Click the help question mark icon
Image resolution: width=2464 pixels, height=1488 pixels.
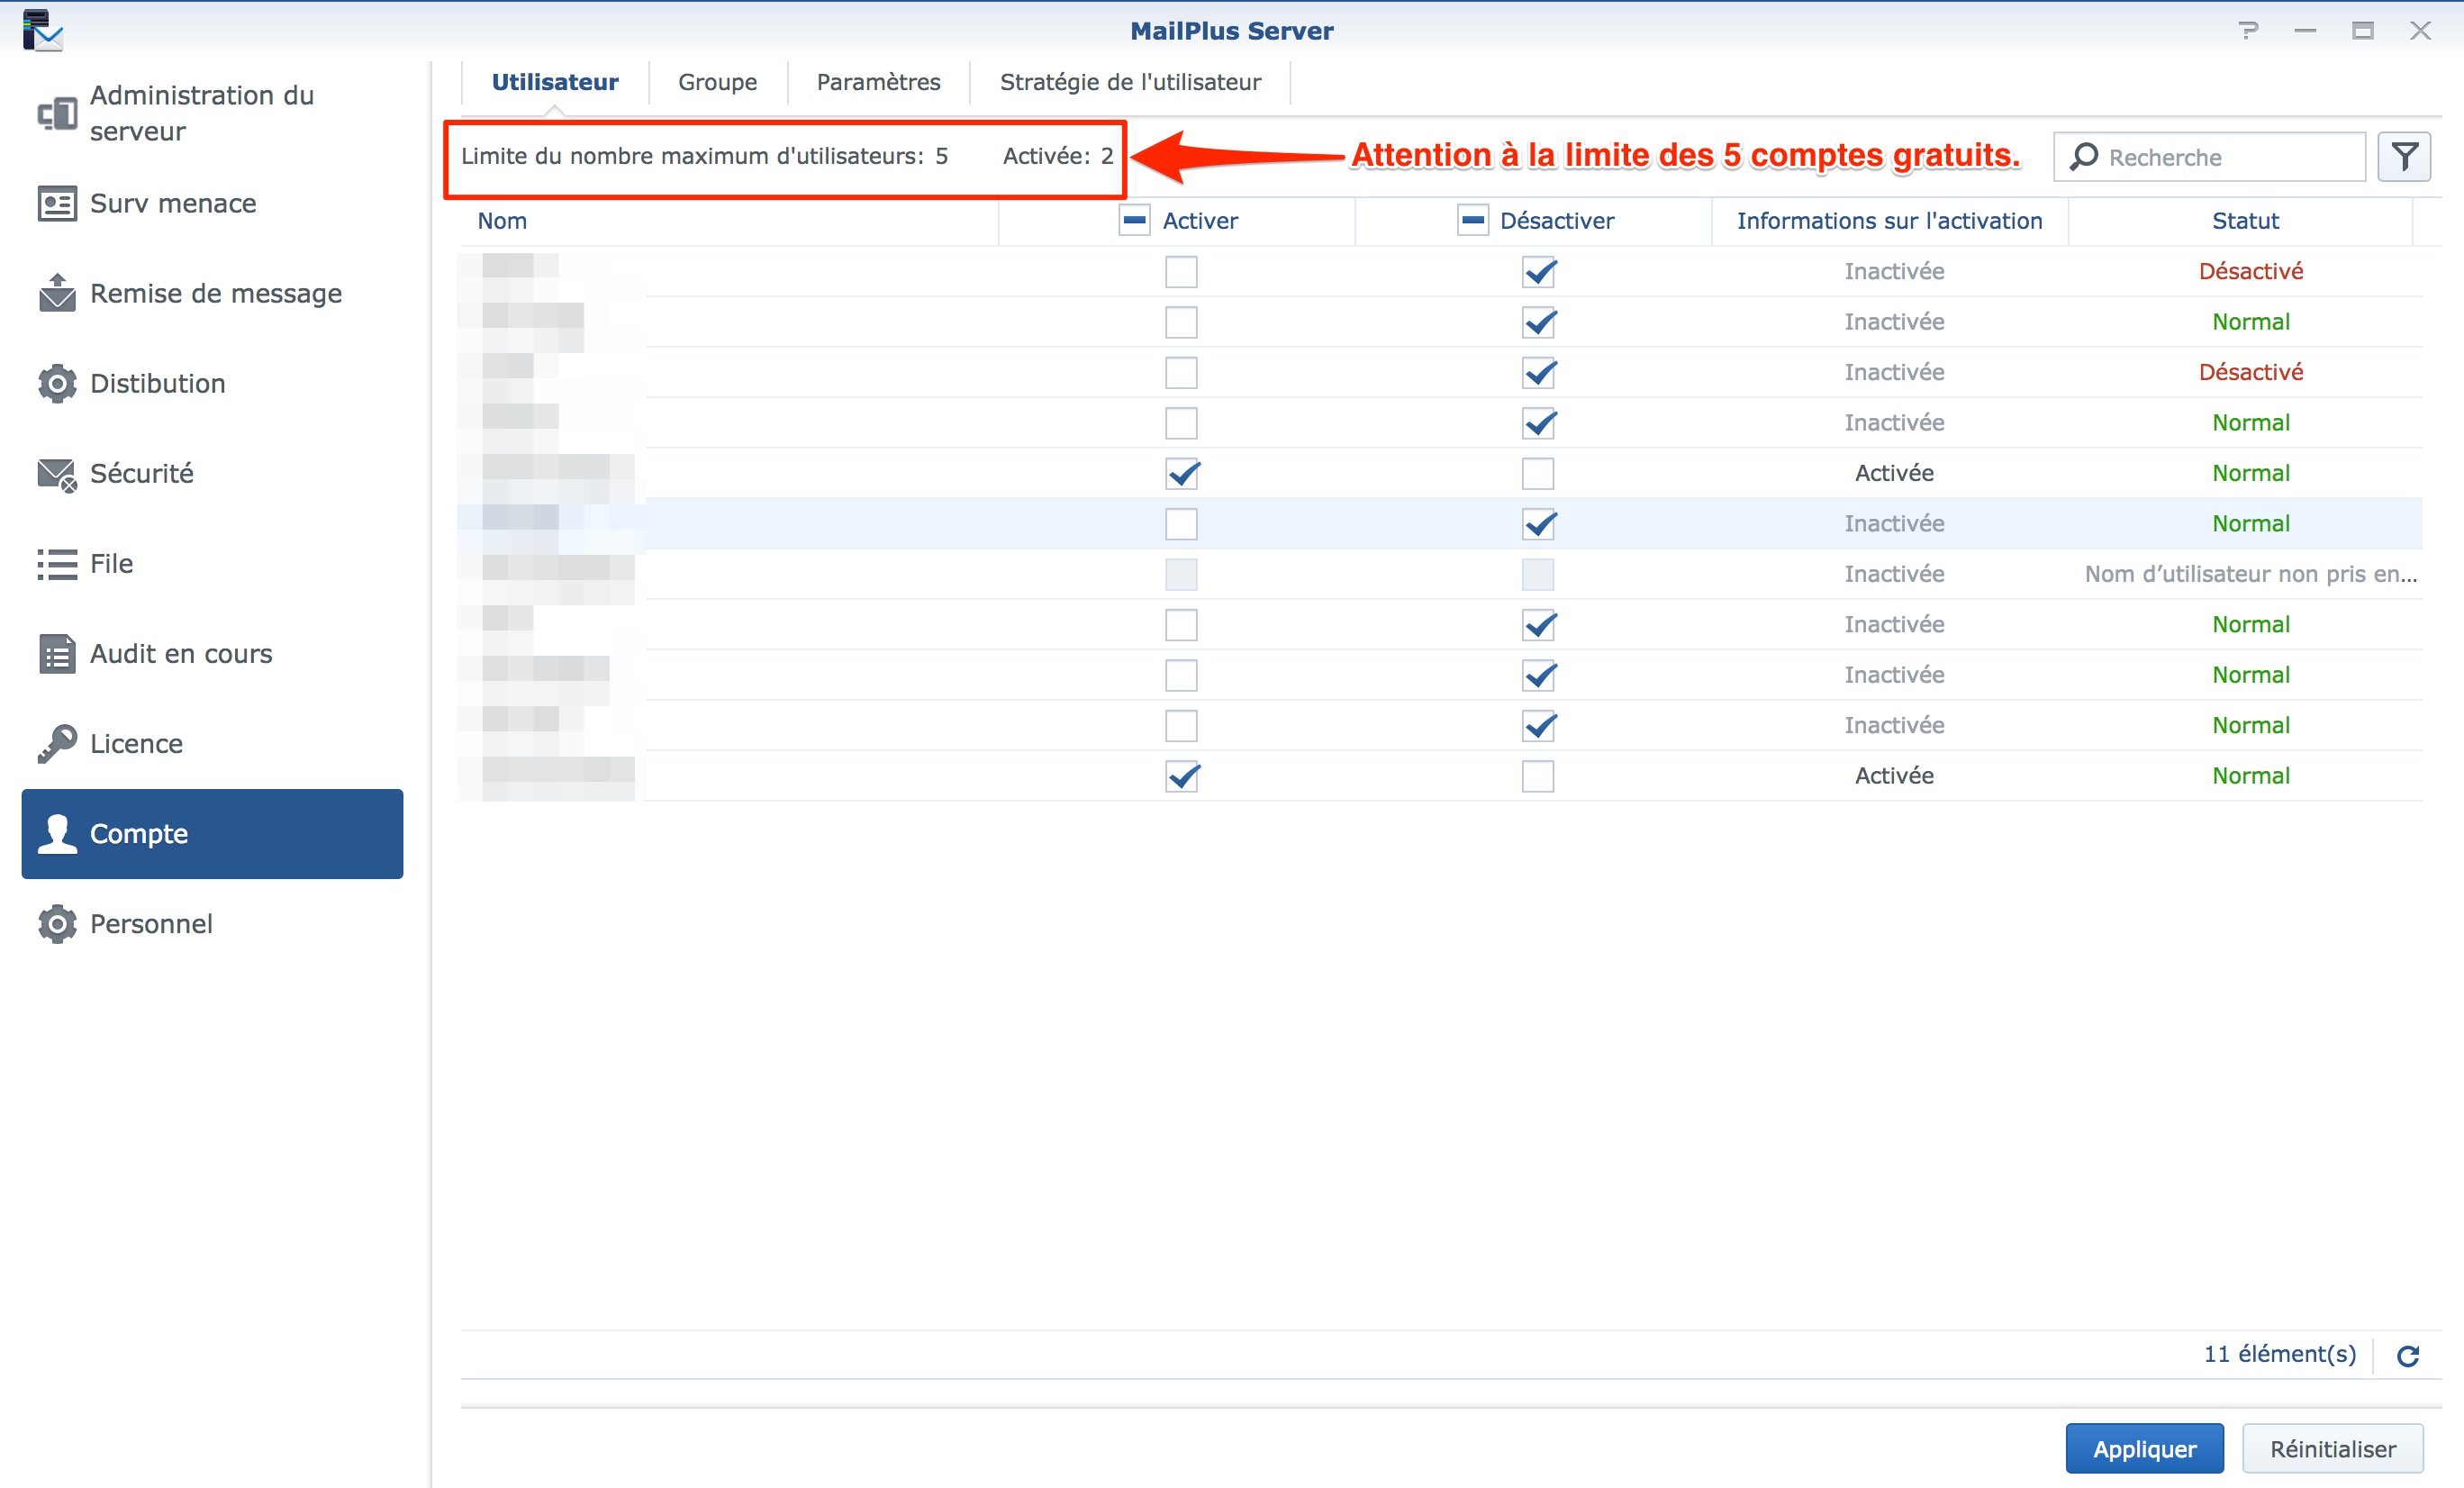tap(2248, 31)
